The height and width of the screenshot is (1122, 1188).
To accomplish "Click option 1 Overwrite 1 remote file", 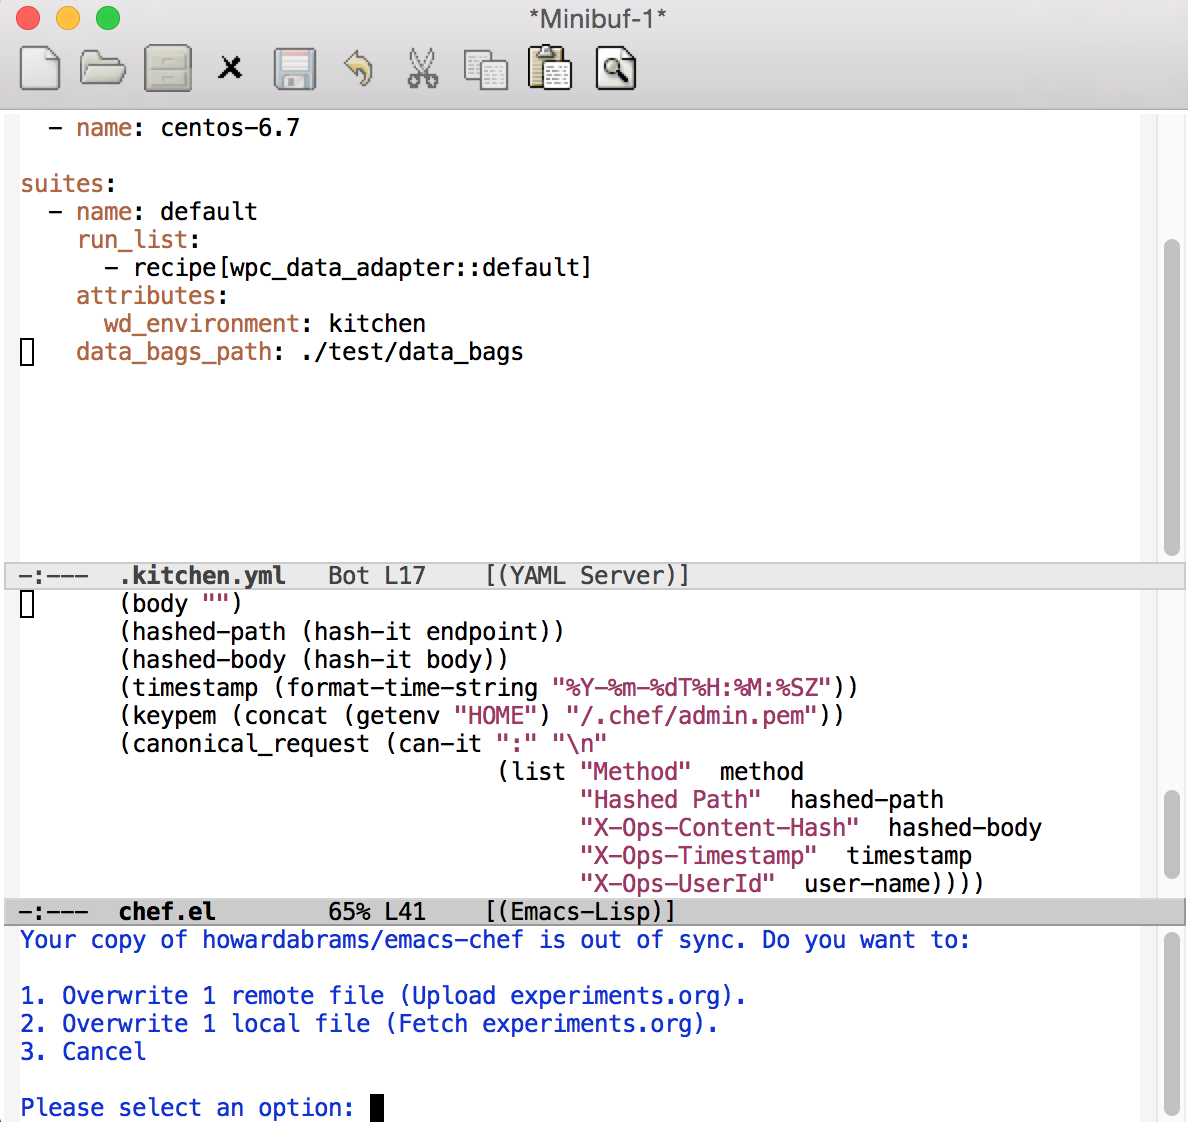I will coord(383,995).
